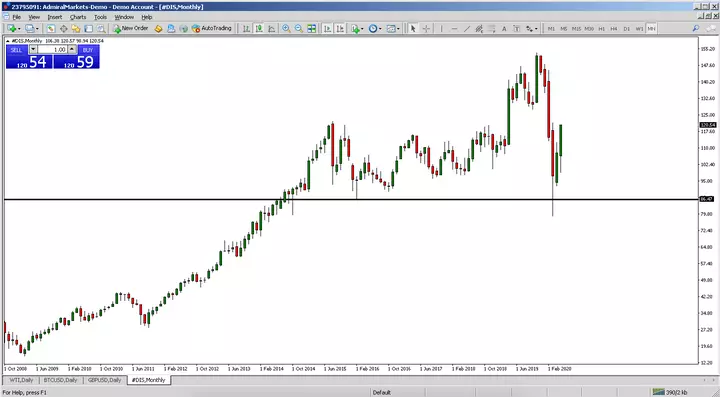Viewport: 720px width, 397px height.
Task: Toggle the Market Watch window icon
Action: click(51, 28)
